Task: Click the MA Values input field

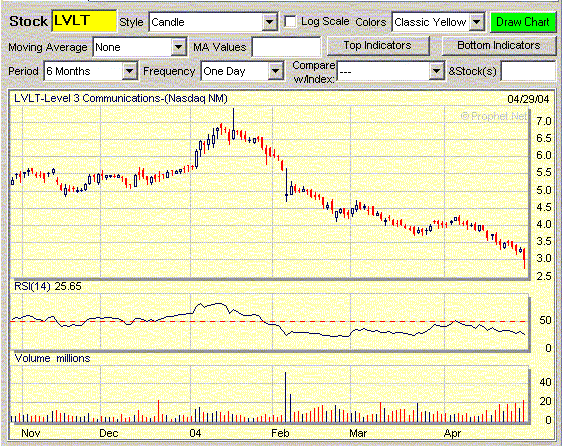Action: 286,47
